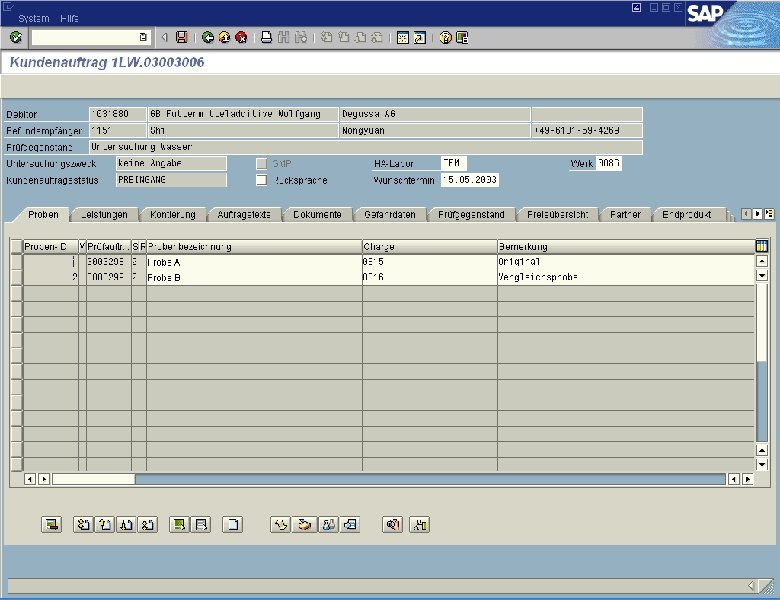Click Next page icon below the table
Image resolution: width=780 pixels, height=600 pixels.
[126, 524]
